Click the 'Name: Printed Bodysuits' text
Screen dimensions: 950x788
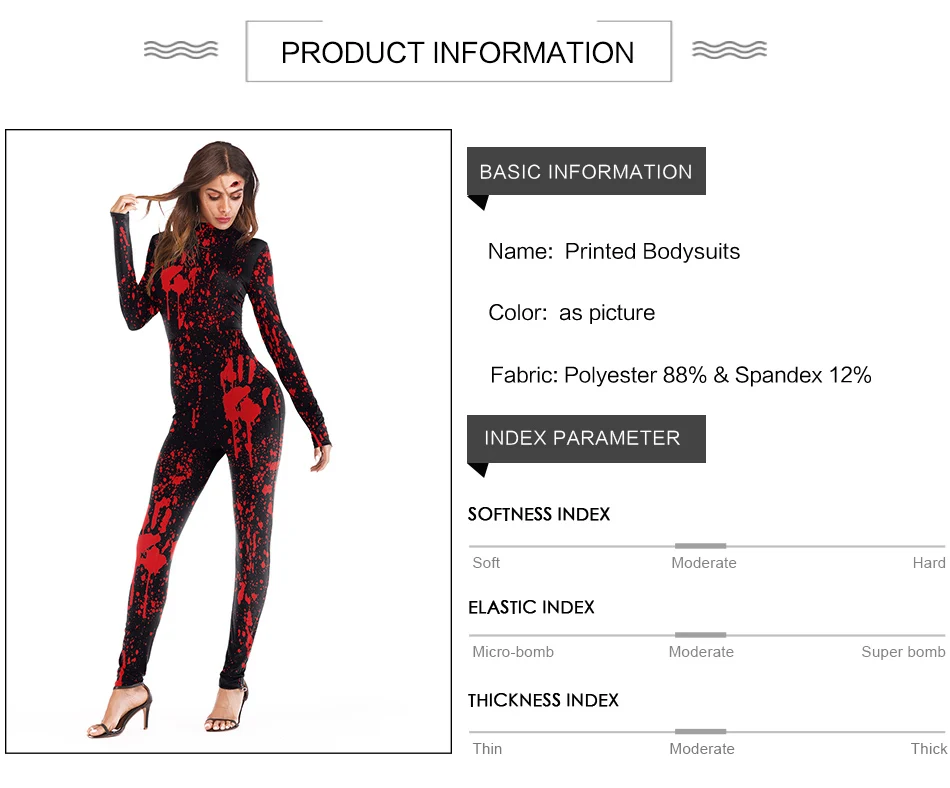[x=614, y=252]
